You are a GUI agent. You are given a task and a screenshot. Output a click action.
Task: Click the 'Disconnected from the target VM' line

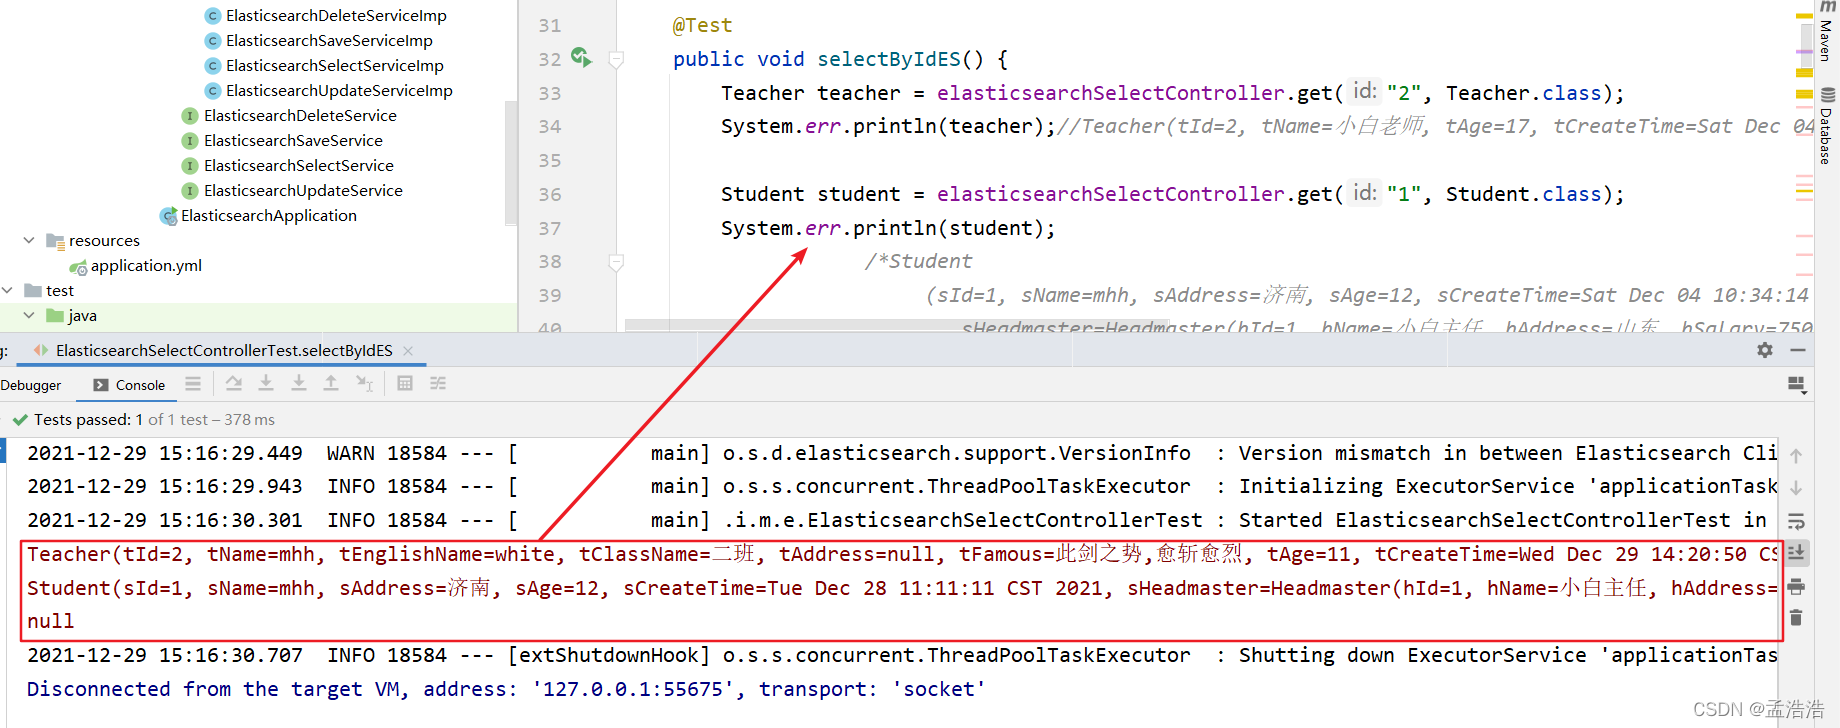[506, 689]
